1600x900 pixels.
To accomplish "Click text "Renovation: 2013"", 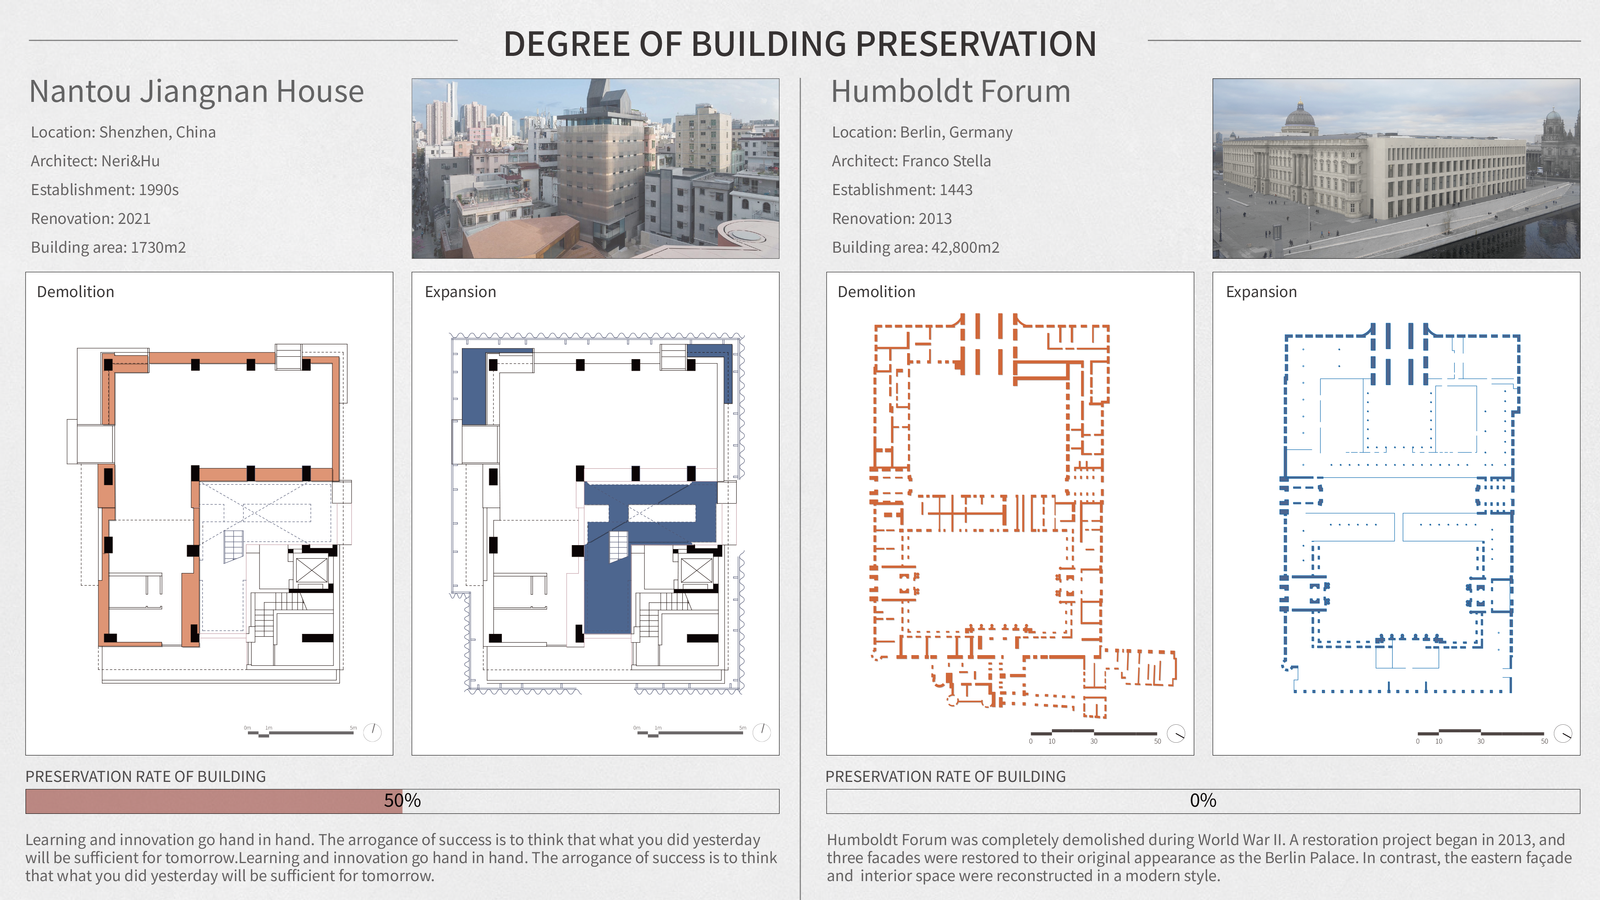I will [892, 219].
